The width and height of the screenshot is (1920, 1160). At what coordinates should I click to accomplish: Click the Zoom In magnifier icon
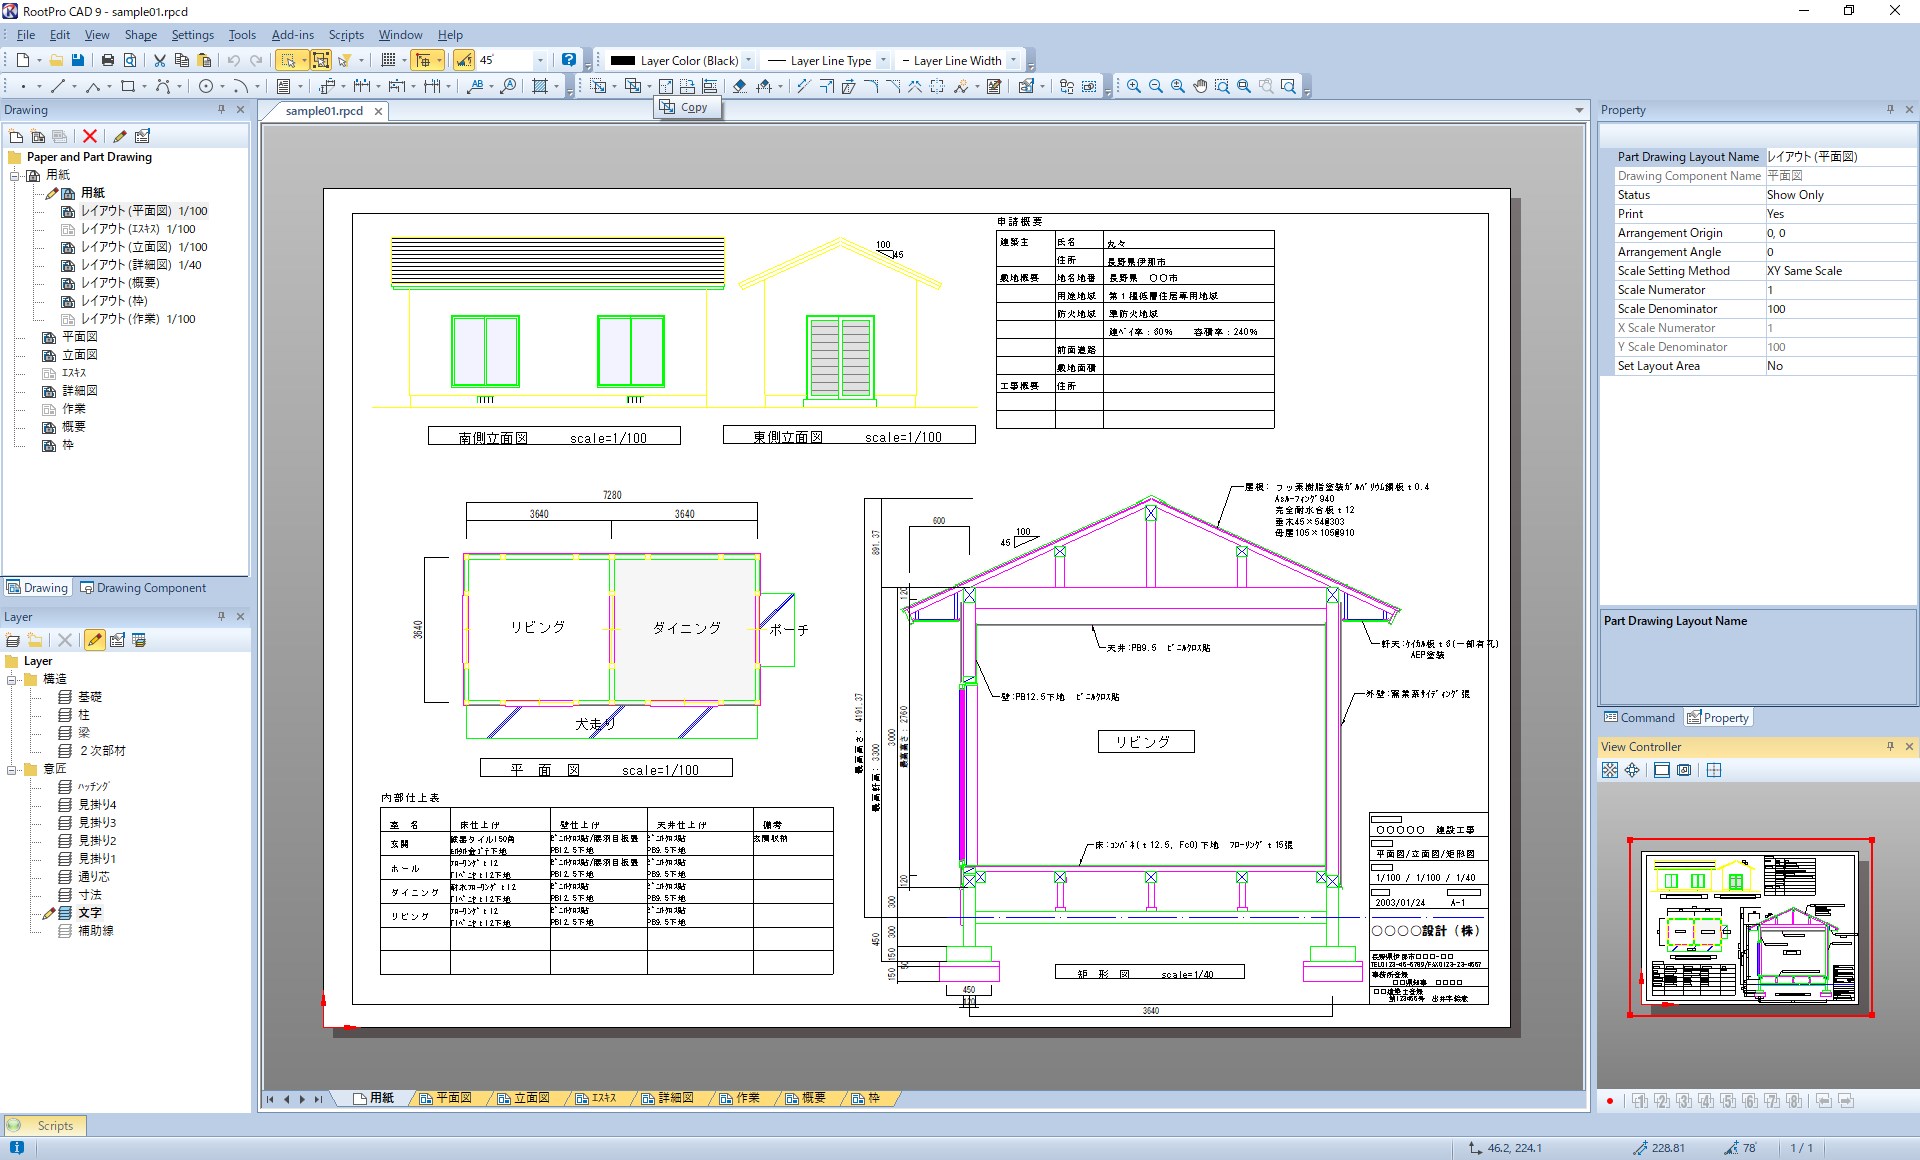click(x=1134, y=86)
